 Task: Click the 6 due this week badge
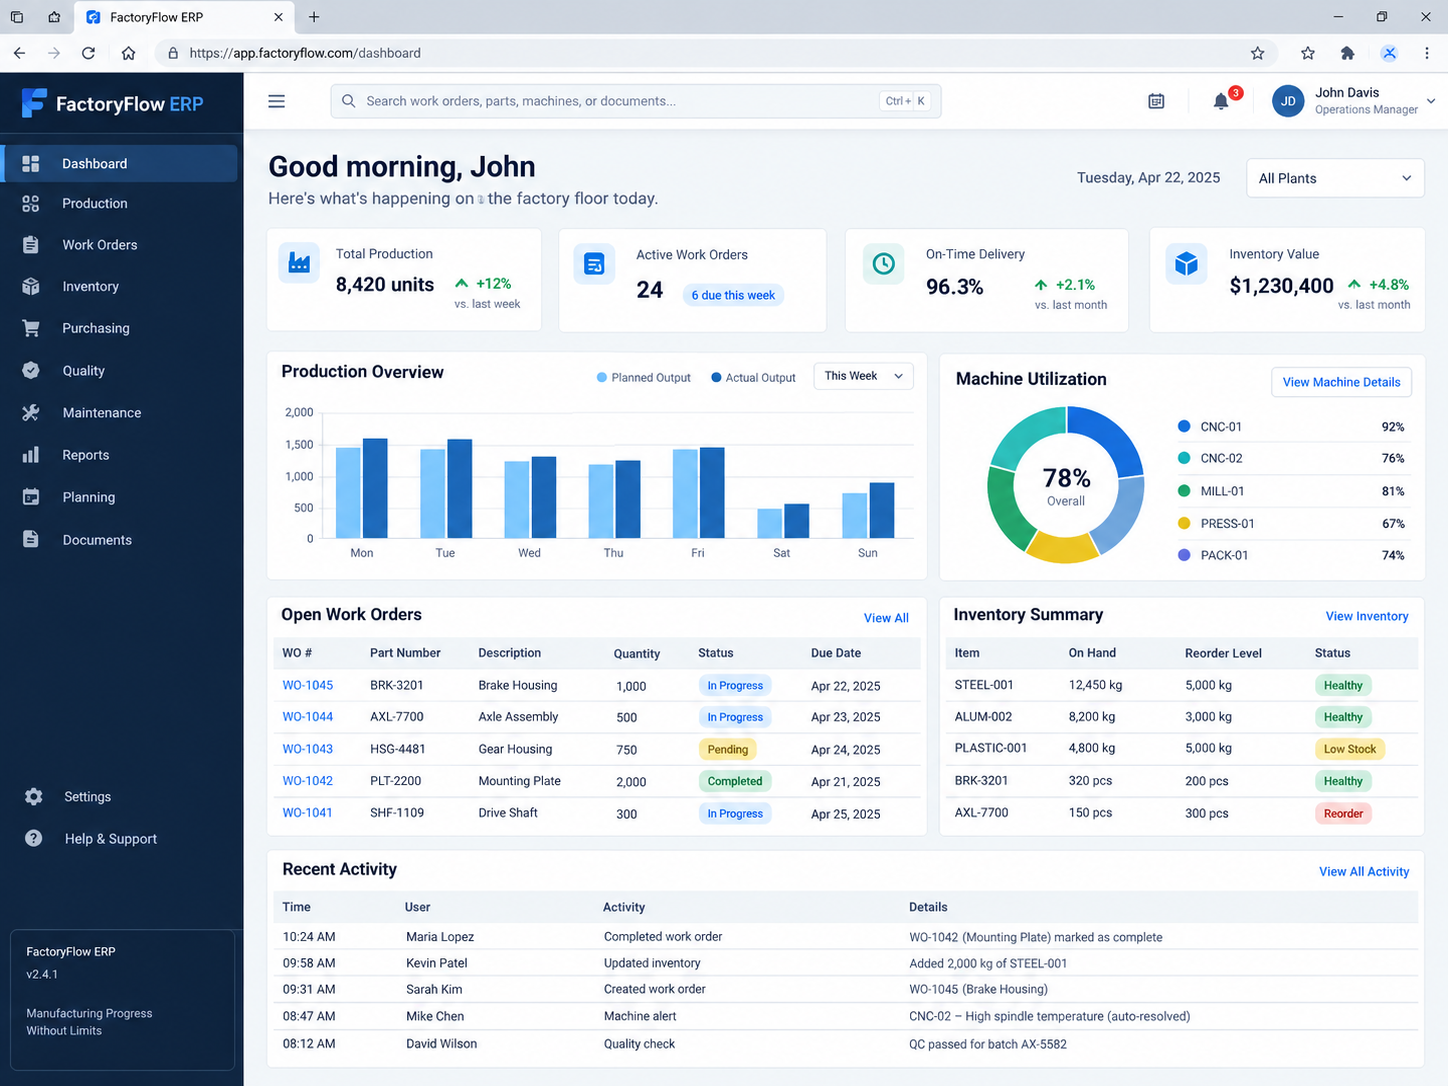733,295
